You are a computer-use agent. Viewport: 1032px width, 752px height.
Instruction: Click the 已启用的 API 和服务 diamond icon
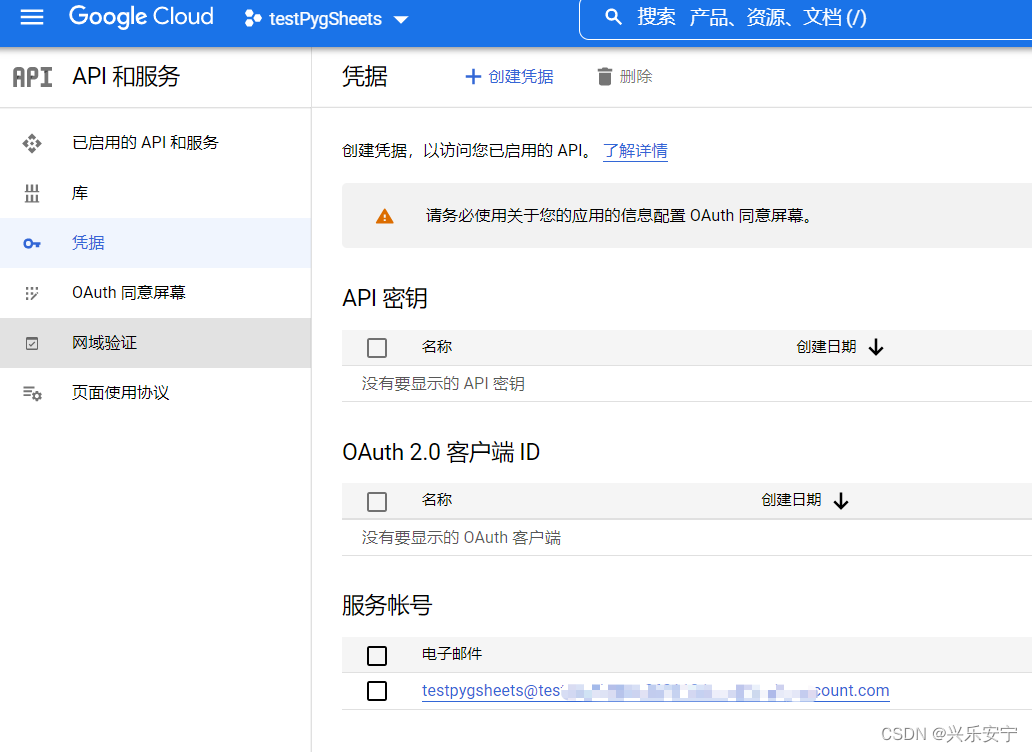click(32, 143)
